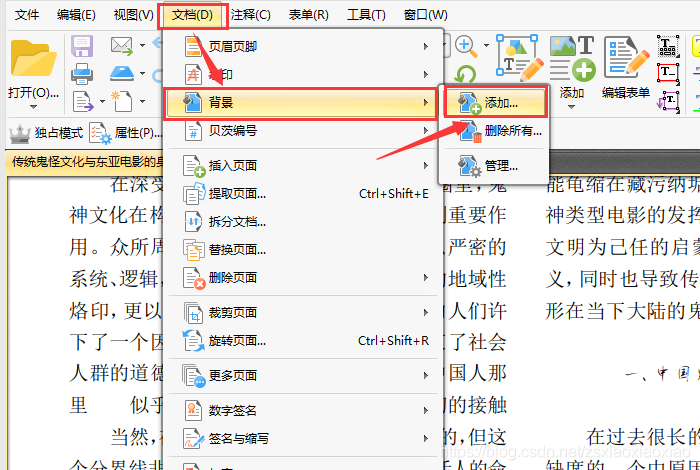Open the 更多页面 submenu

(302, 375)
